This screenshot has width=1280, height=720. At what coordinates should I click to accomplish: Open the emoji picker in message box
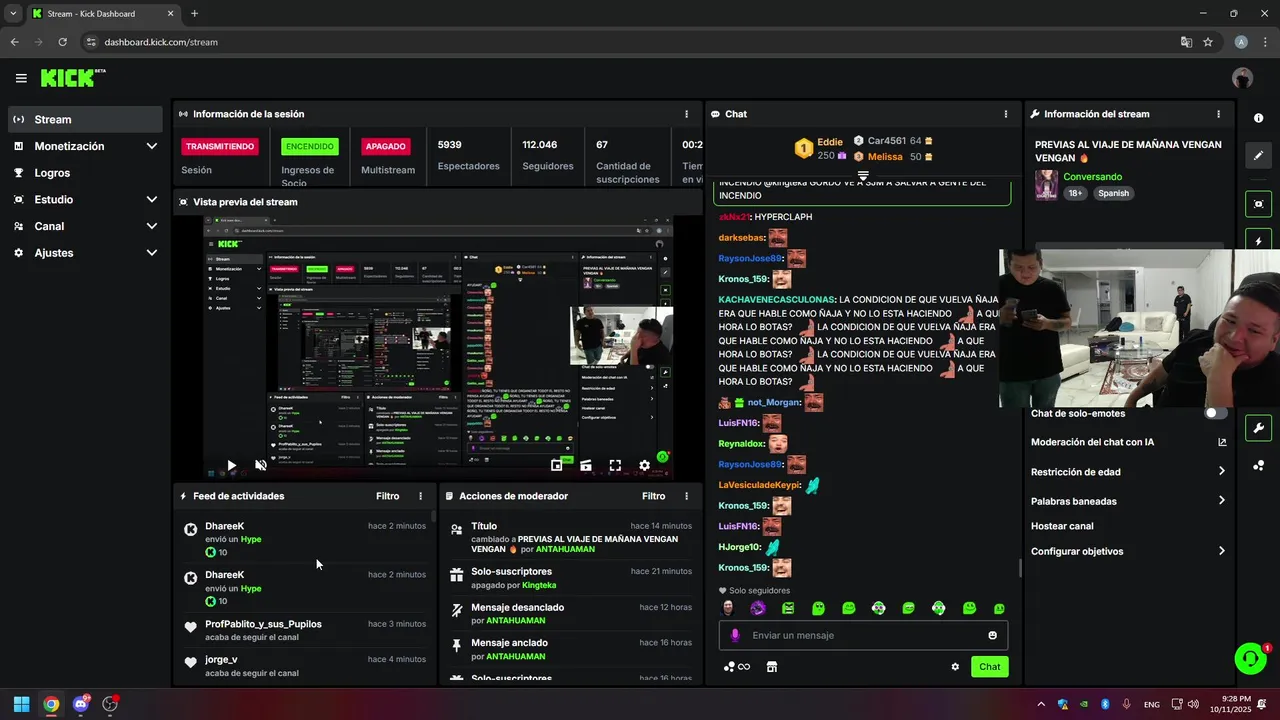[993, 635]
